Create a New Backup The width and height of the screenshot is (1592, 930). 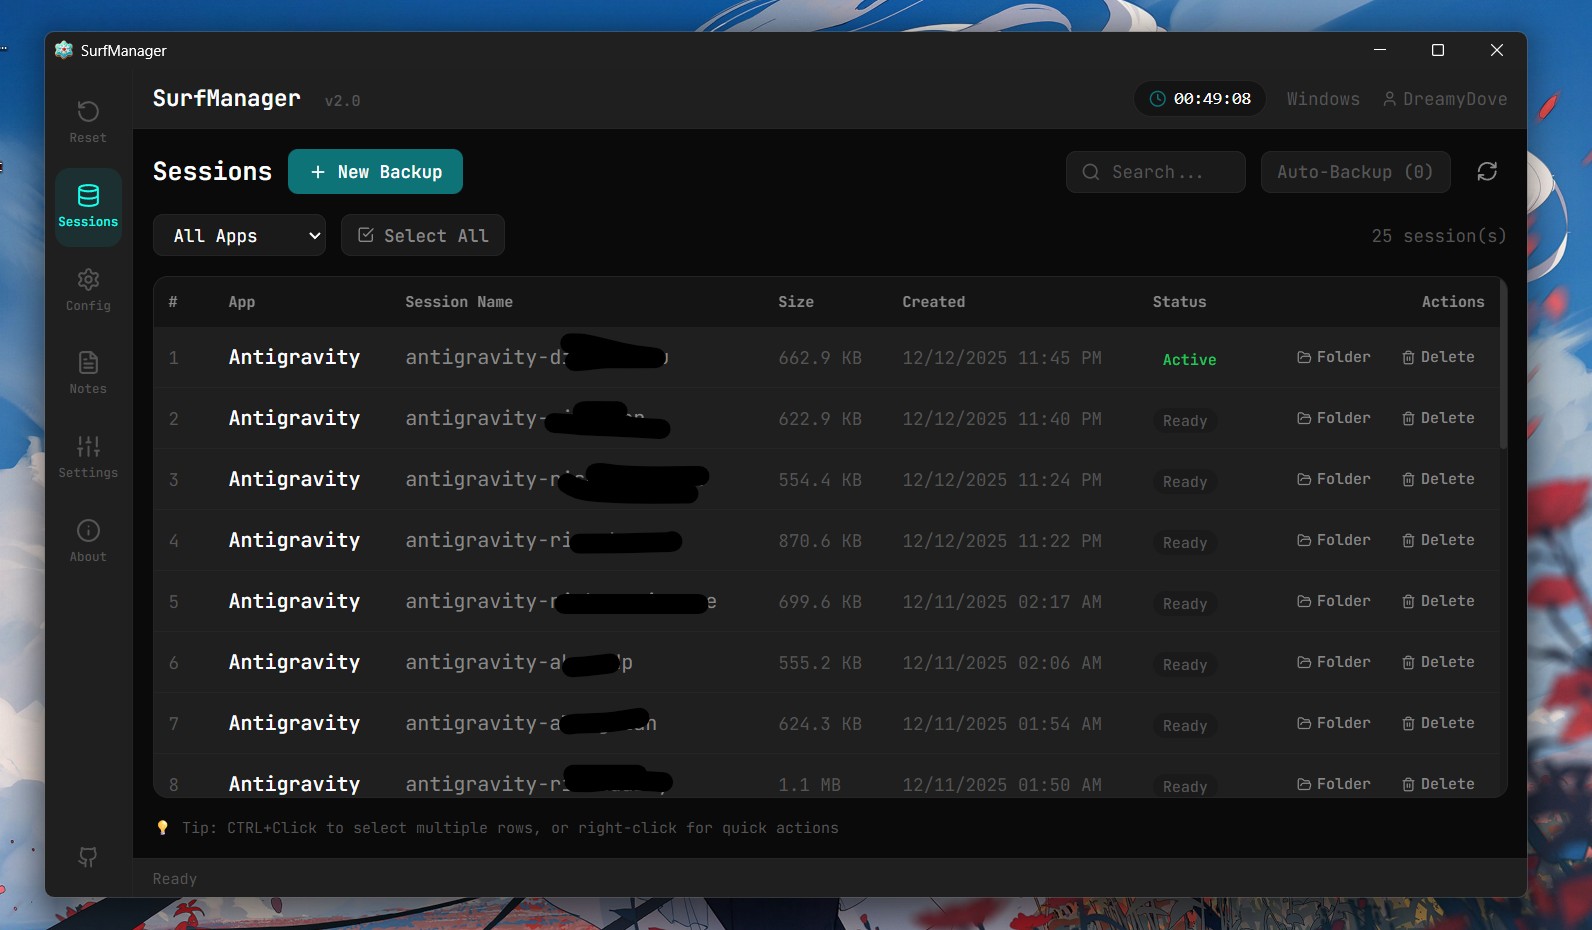375,172
